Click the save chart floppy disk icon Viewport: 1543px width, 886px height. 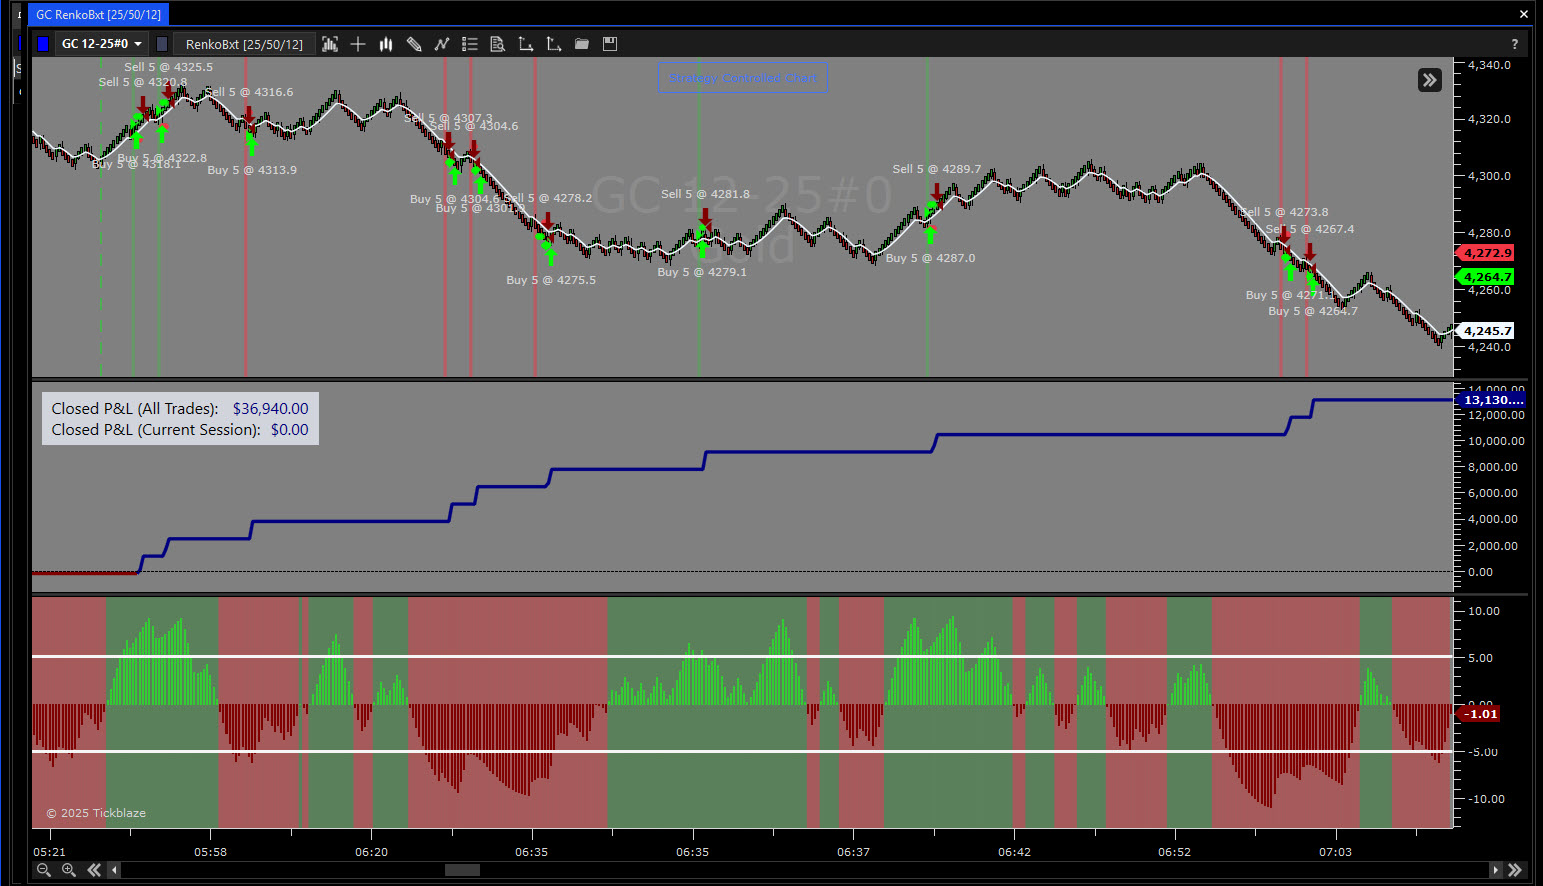[x=610, y=44]
